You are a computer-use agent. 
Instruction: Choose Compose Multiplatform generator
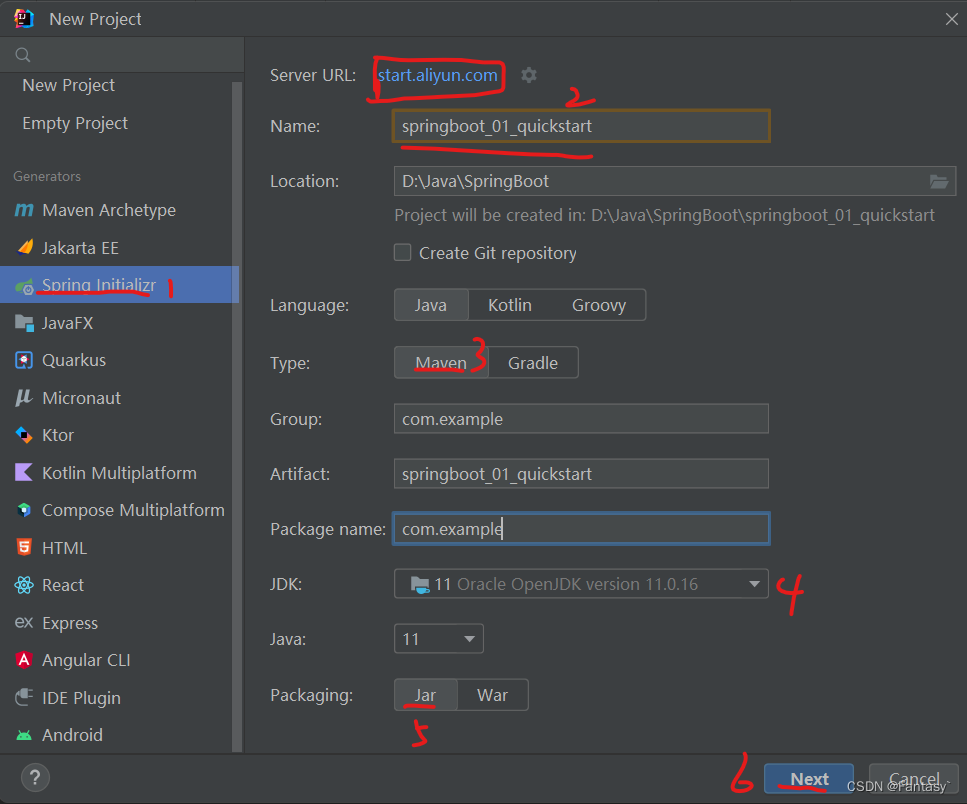(117, 511)
